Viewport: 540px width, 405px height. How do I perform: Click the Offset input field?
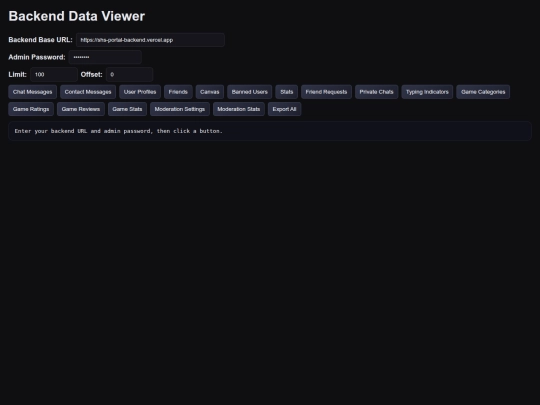click(129, 74)
